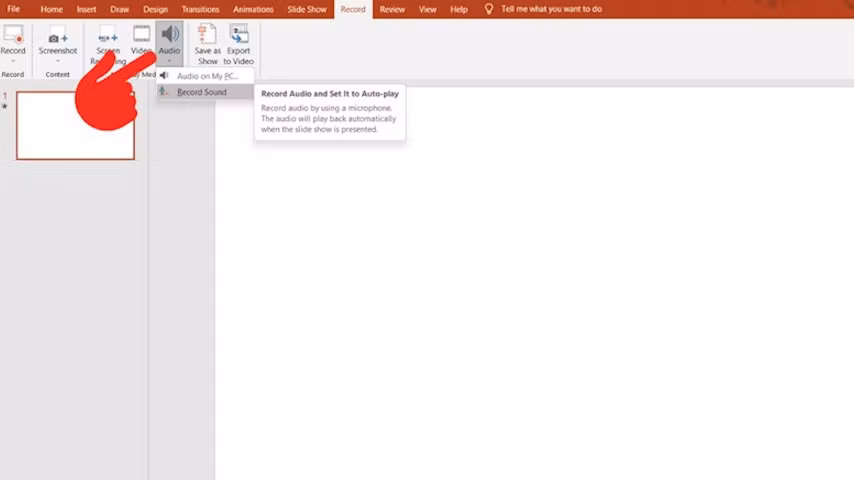
Task: Expand the Record button dropdown arrow
Action: [13, 60]
